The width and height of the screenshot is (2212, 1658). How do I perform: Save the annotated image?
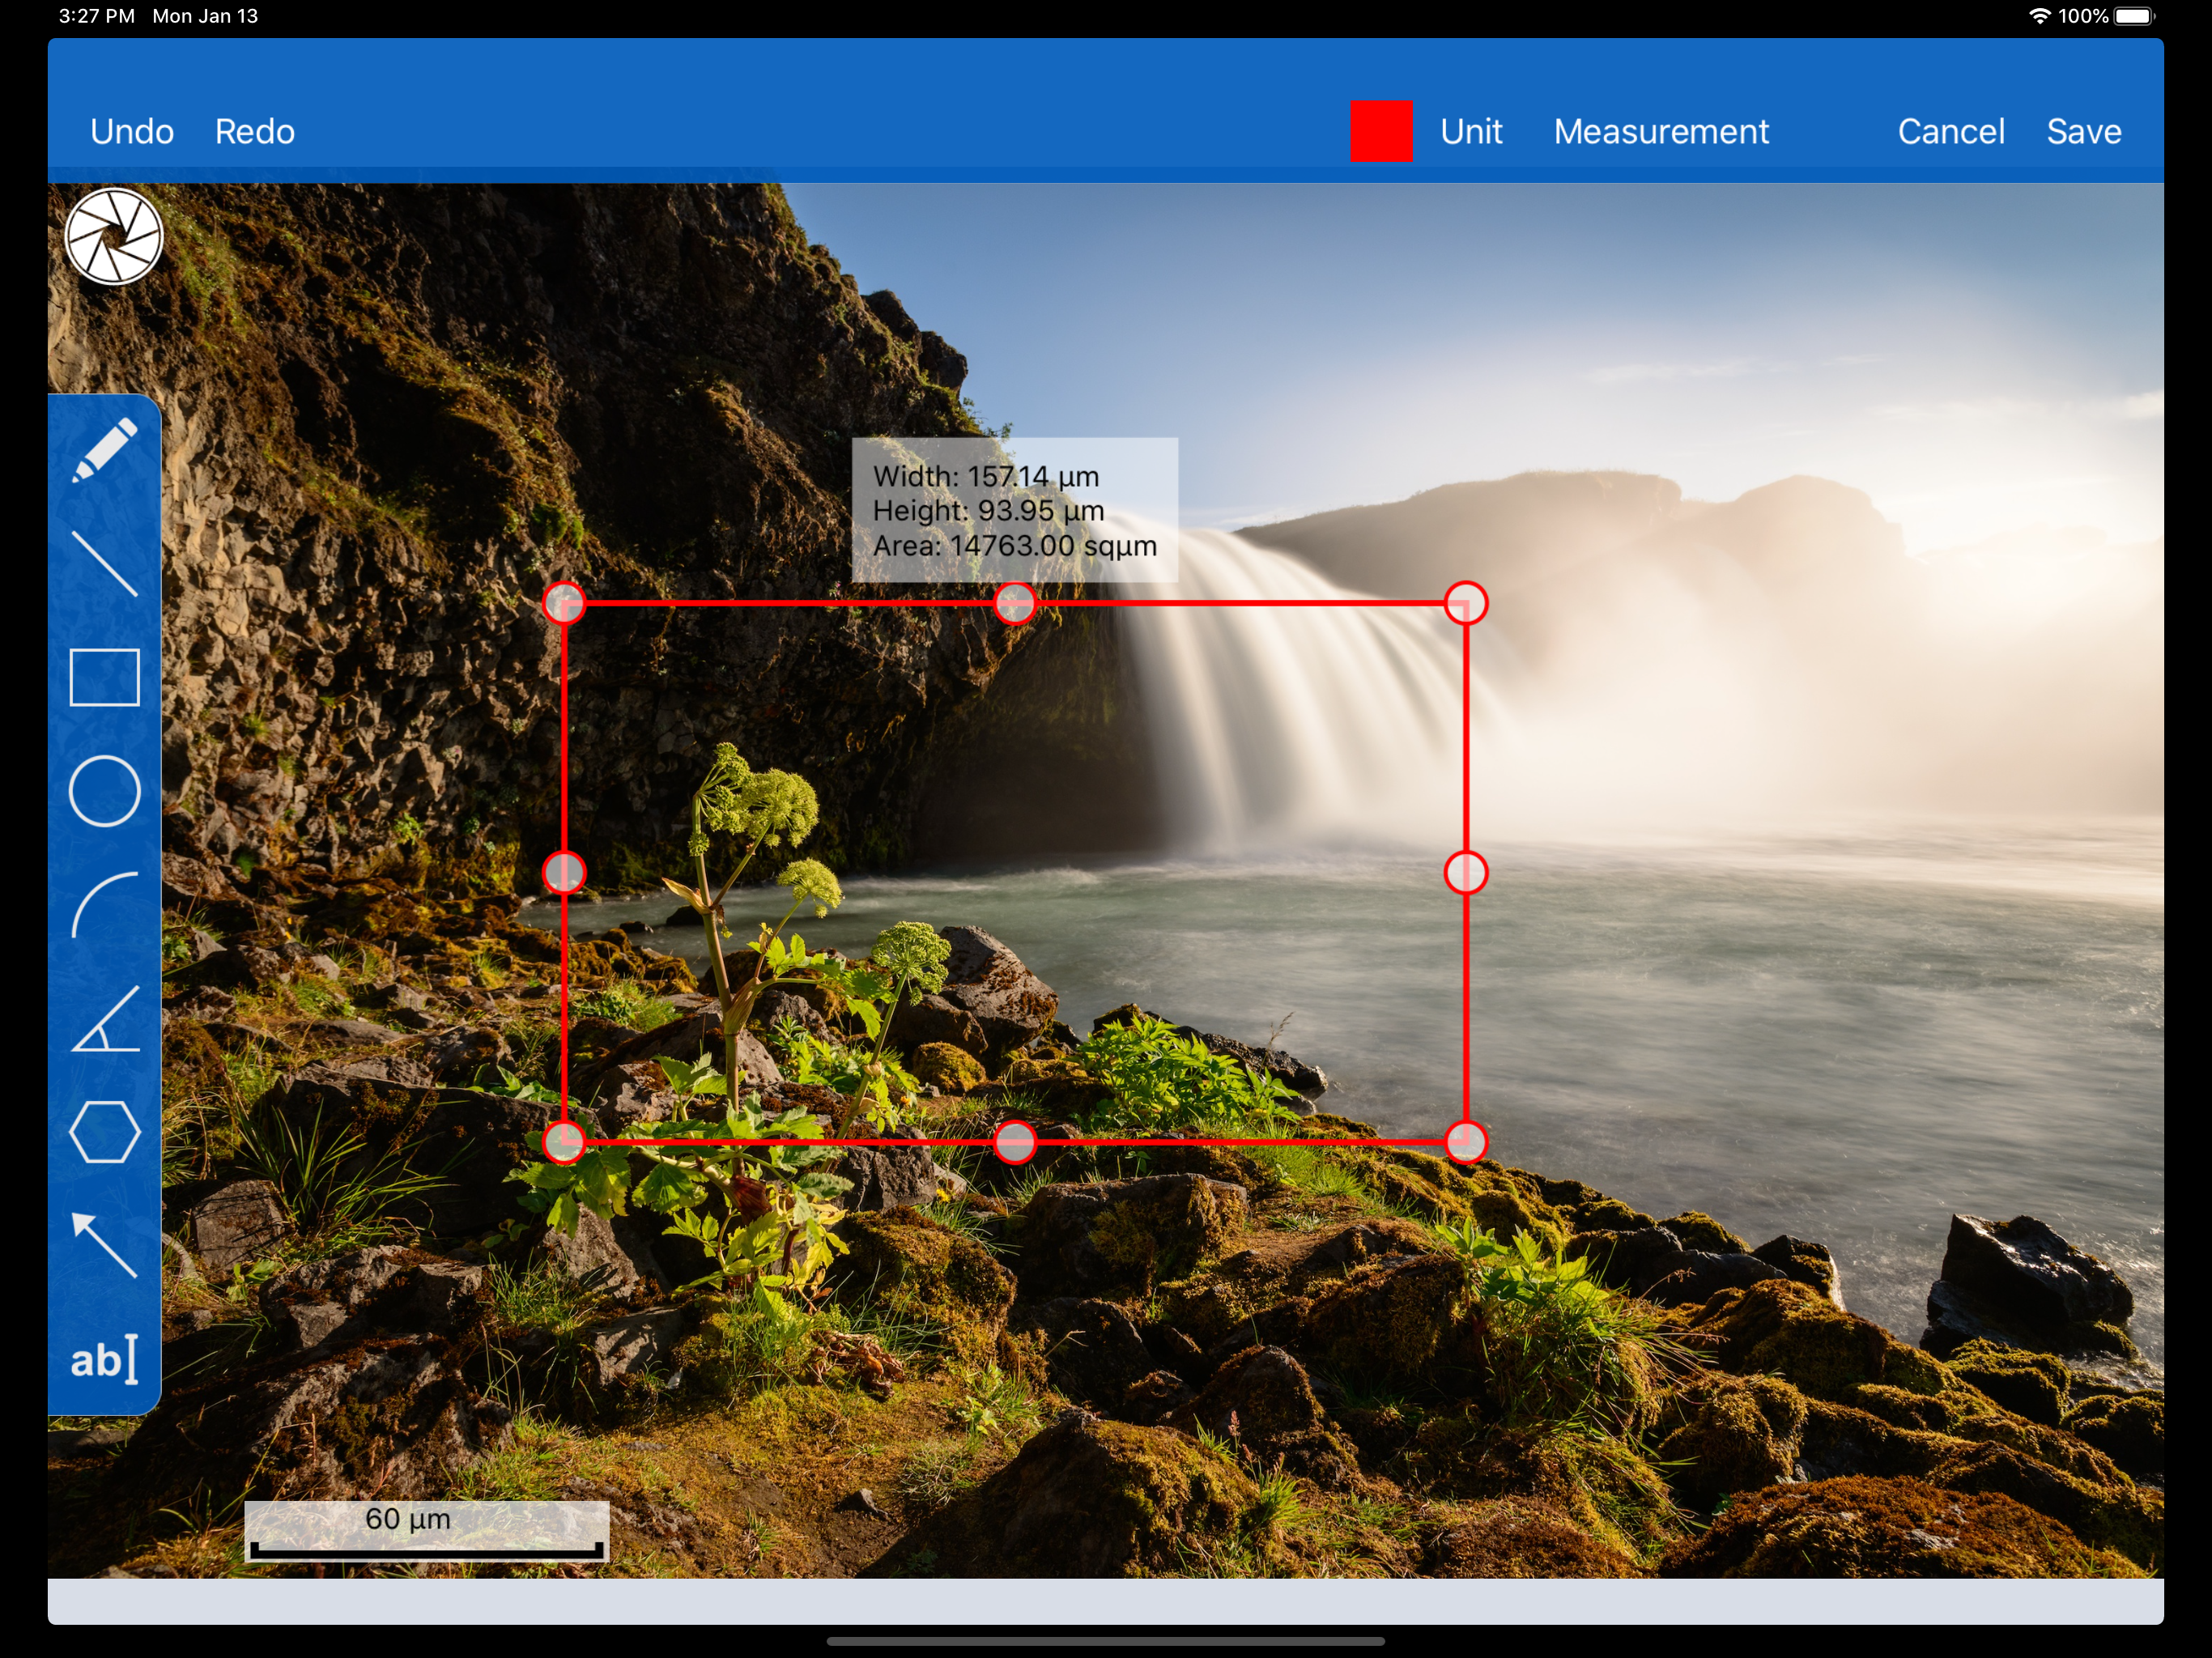pos(2084,131)
